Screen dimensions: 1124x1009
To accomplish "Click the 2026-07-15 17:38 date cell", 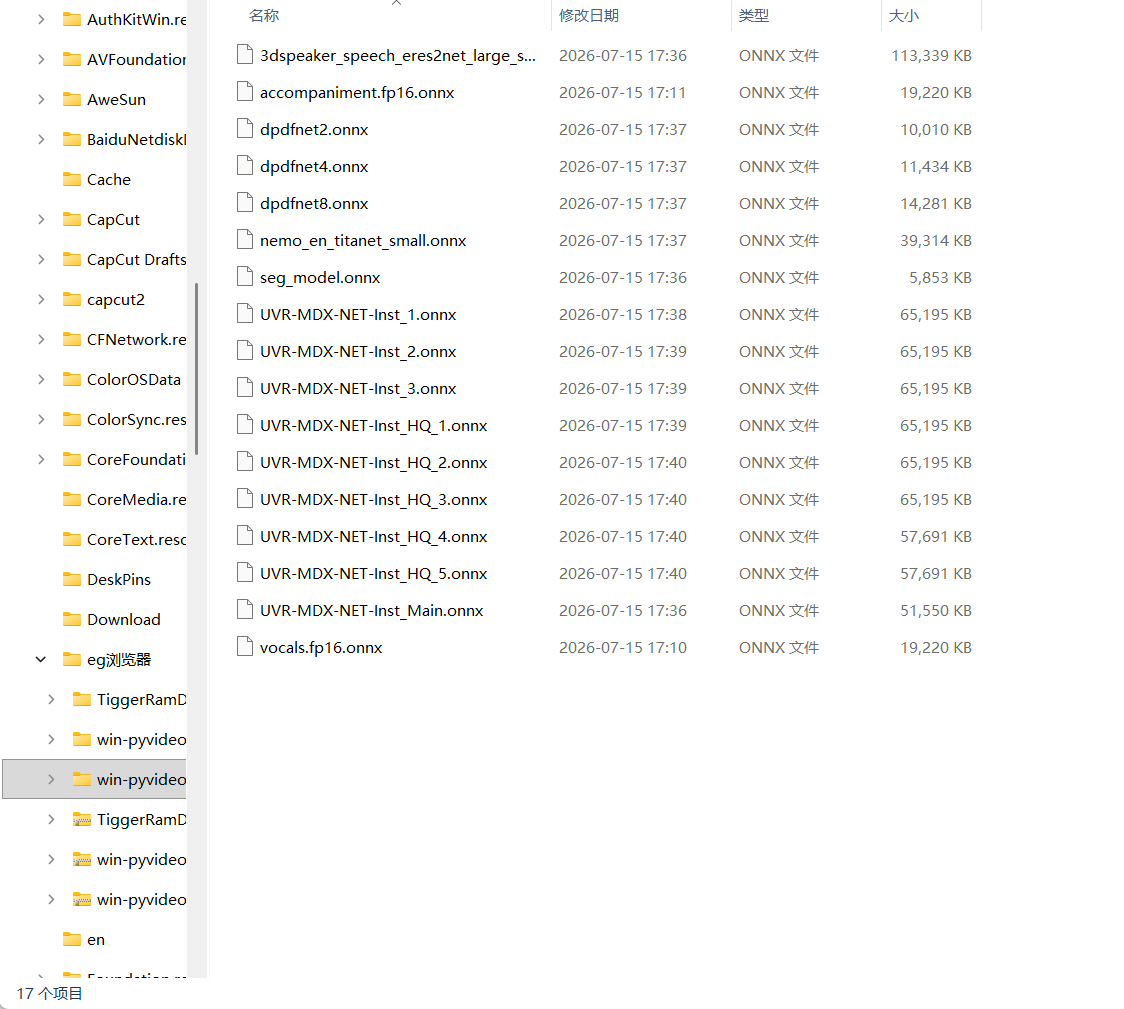I will point(622,315).
